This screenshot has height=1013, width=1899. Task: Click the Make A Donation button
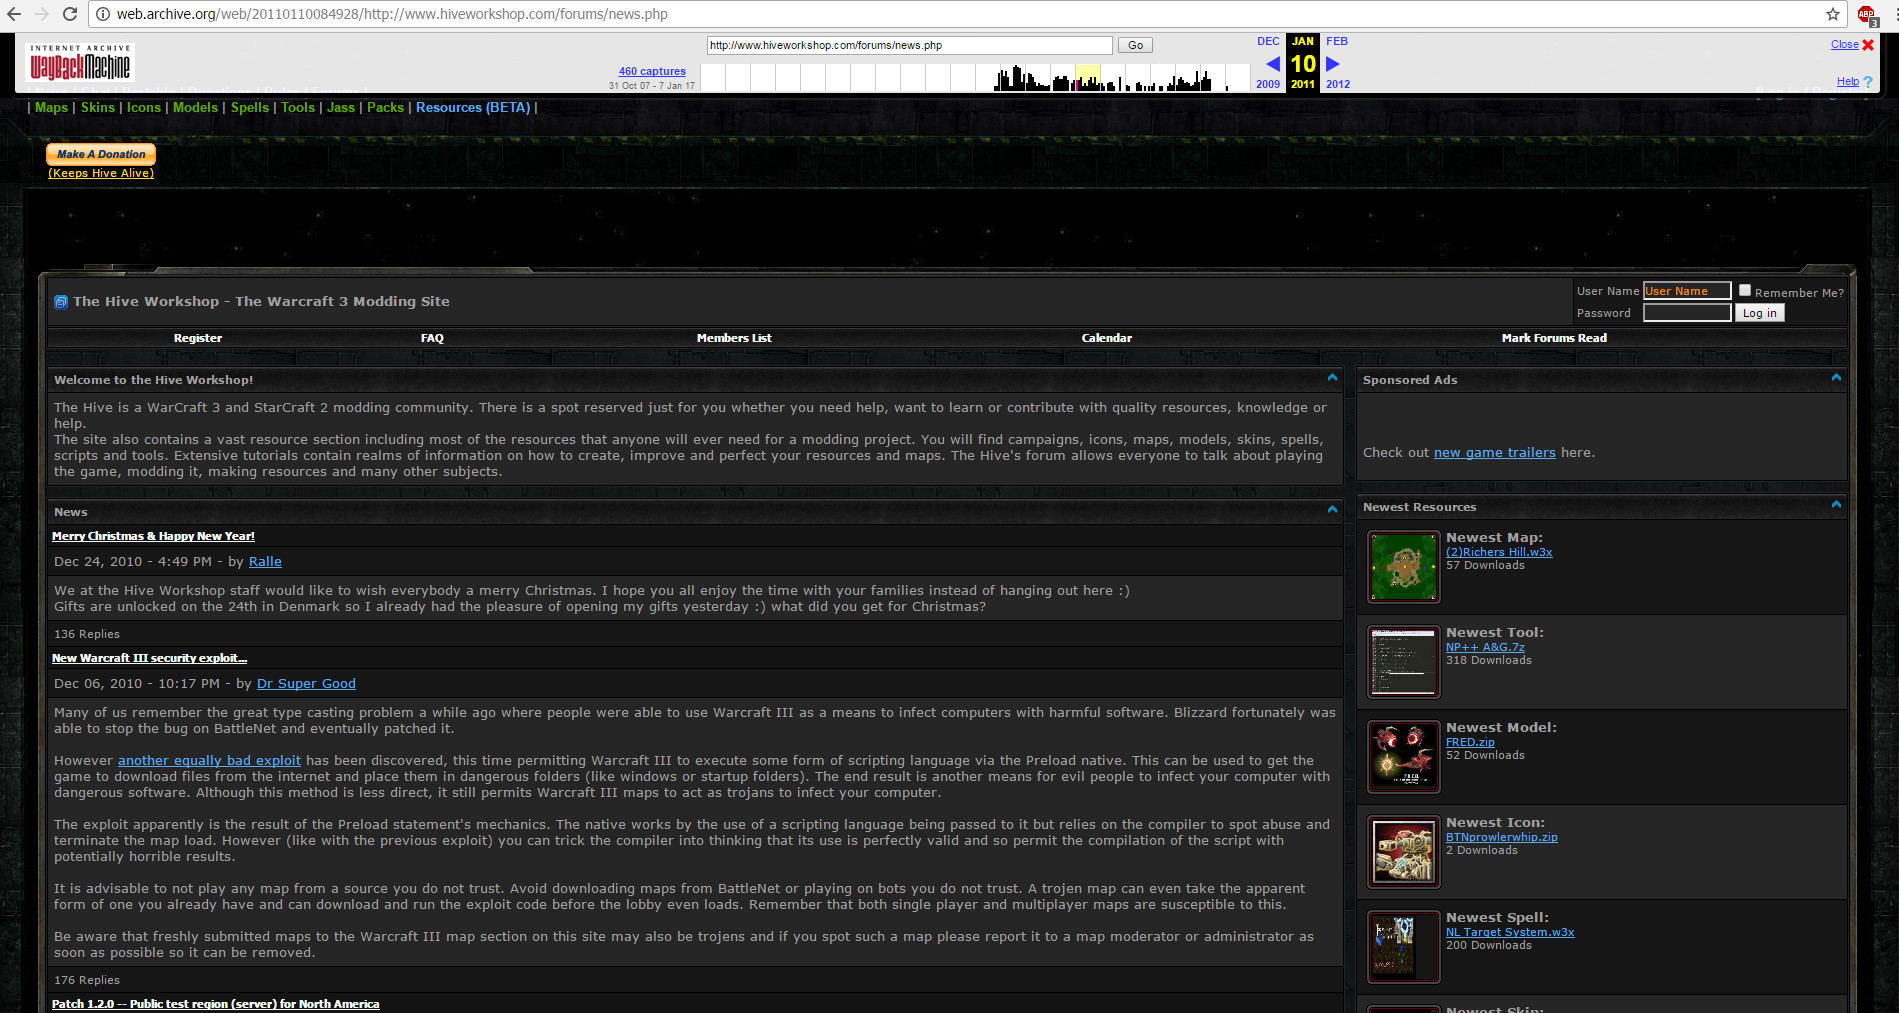101,154
